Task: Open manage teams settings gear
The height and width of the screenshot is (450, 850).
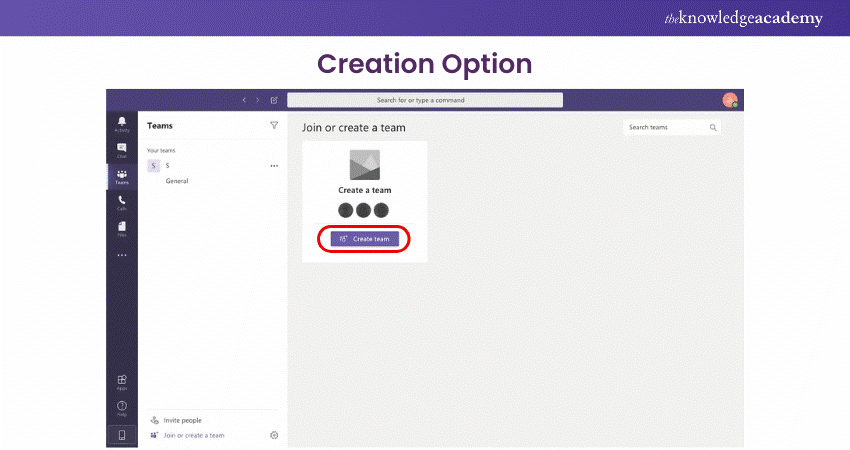Action: [x=274, y=435]
